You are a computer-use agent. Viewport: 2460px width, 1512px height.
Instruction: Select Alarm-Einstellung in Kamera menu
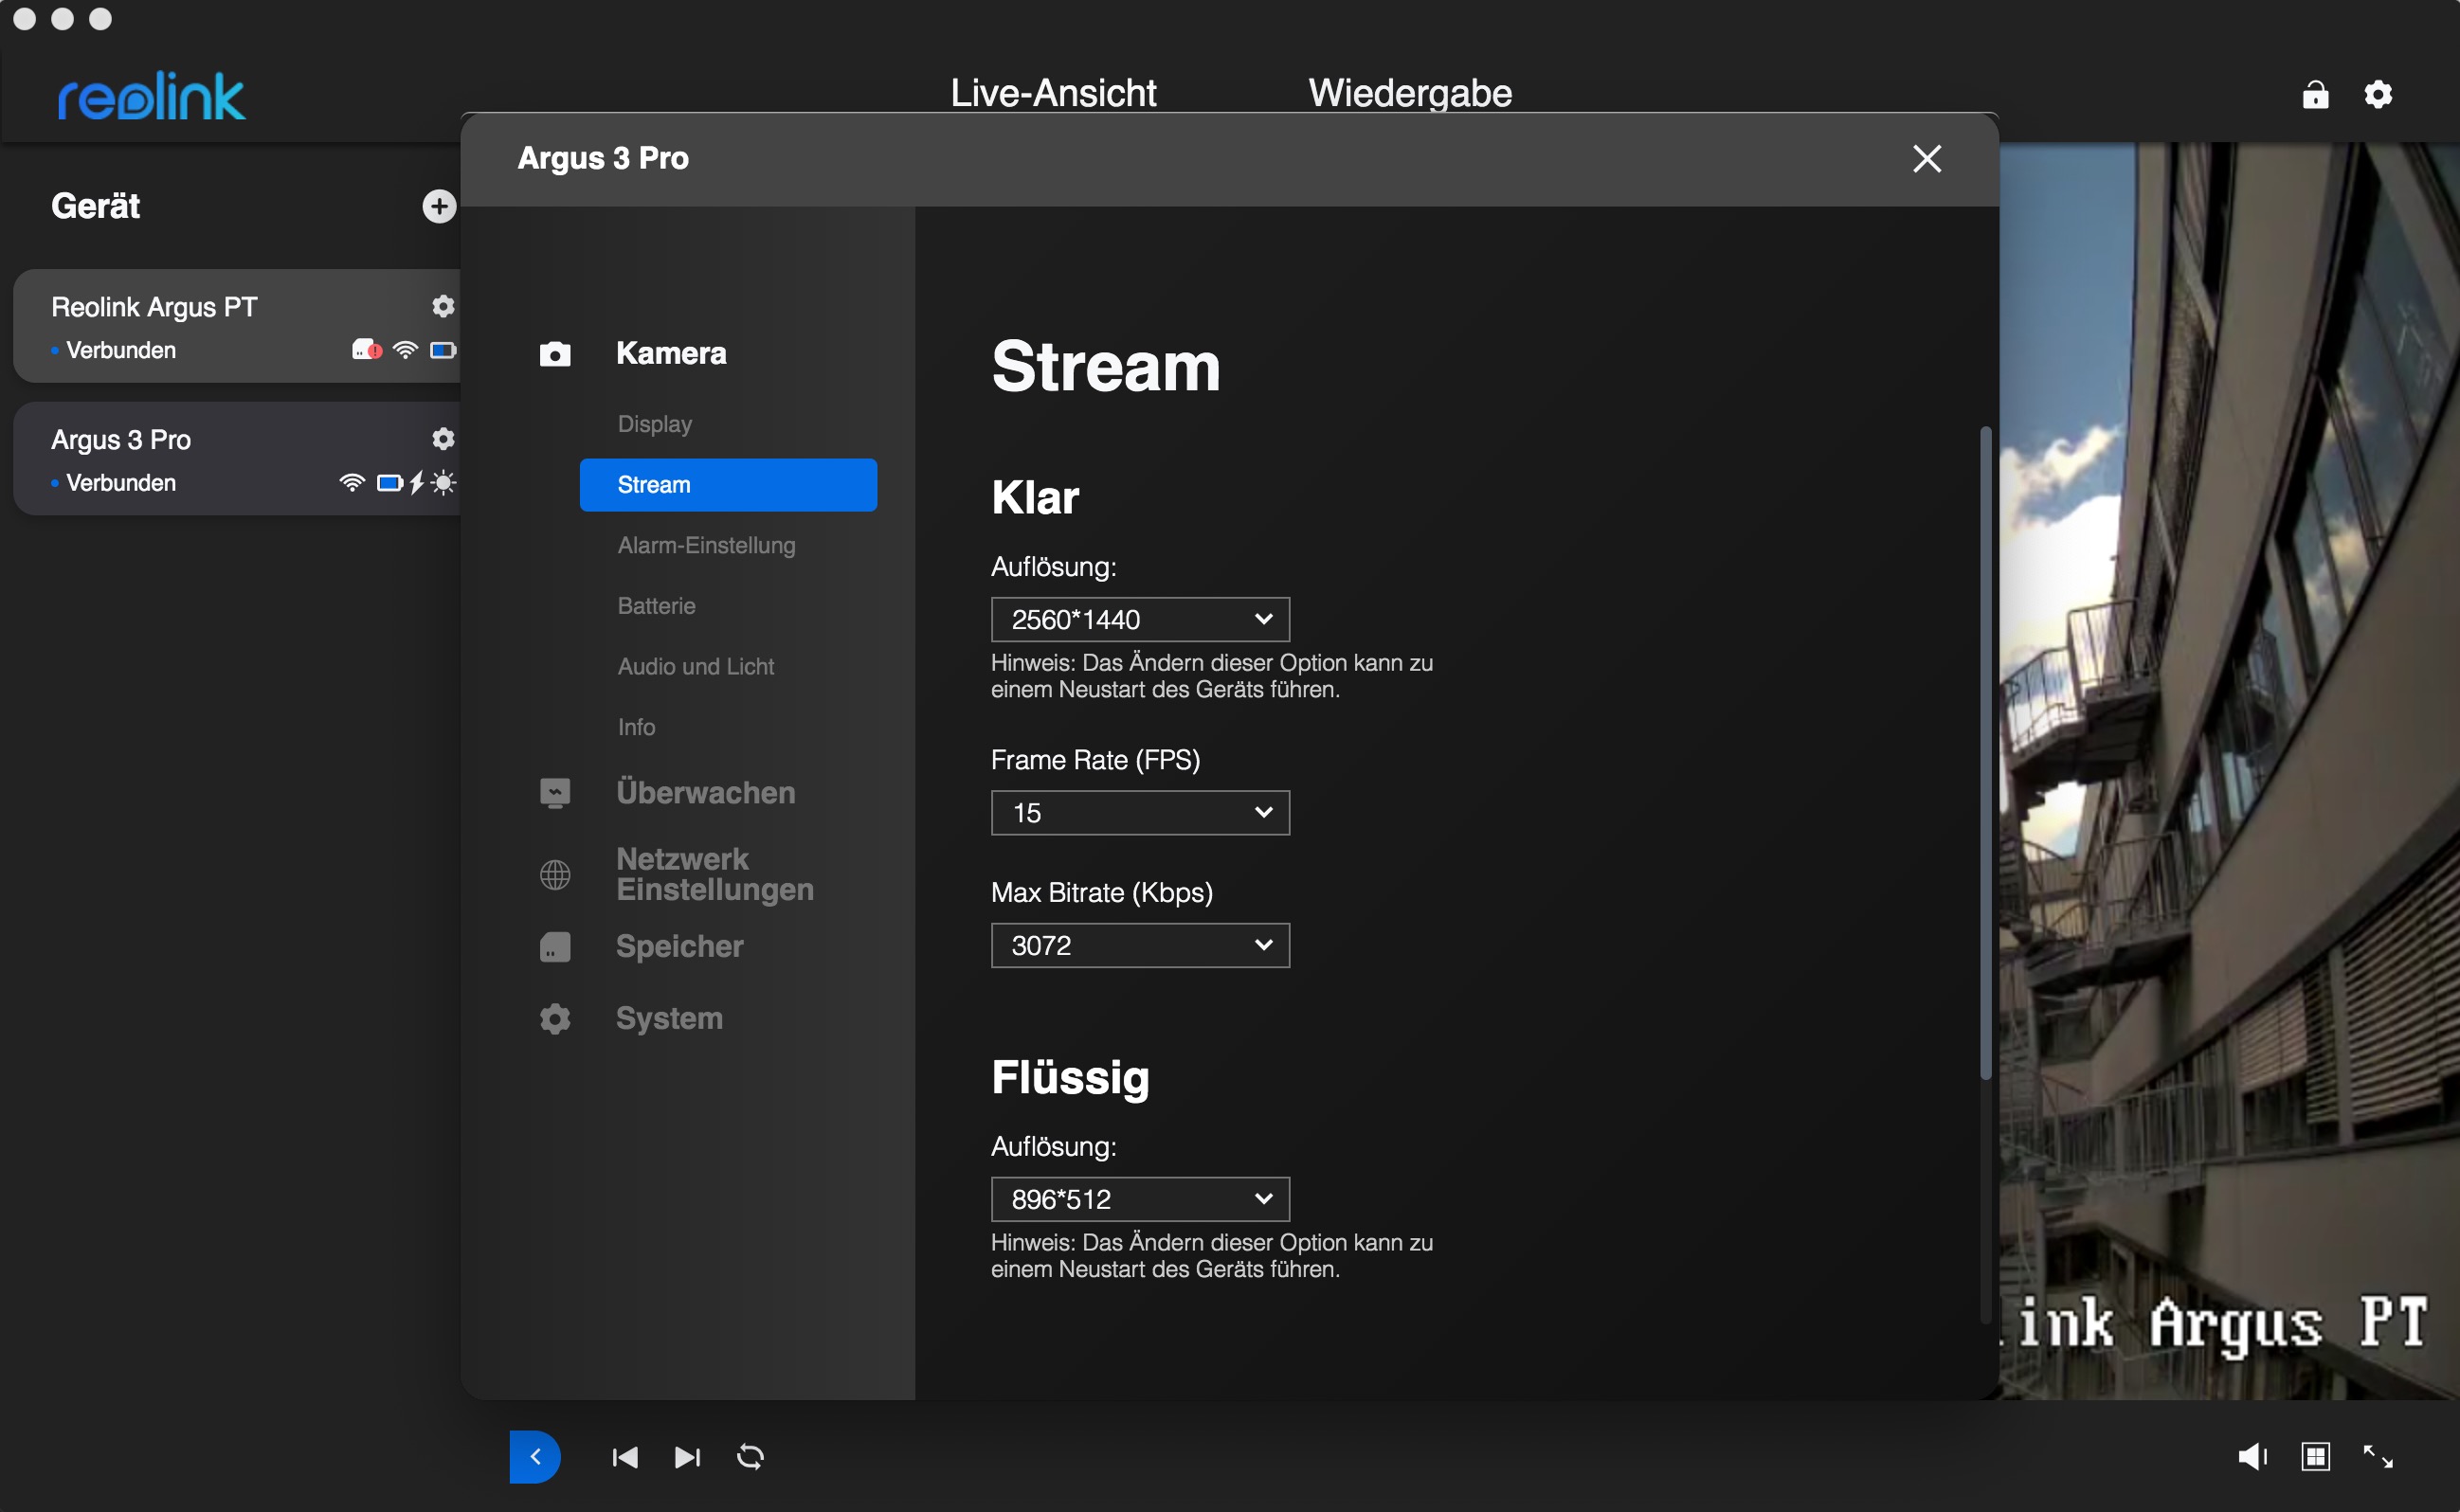coord(706,545)
